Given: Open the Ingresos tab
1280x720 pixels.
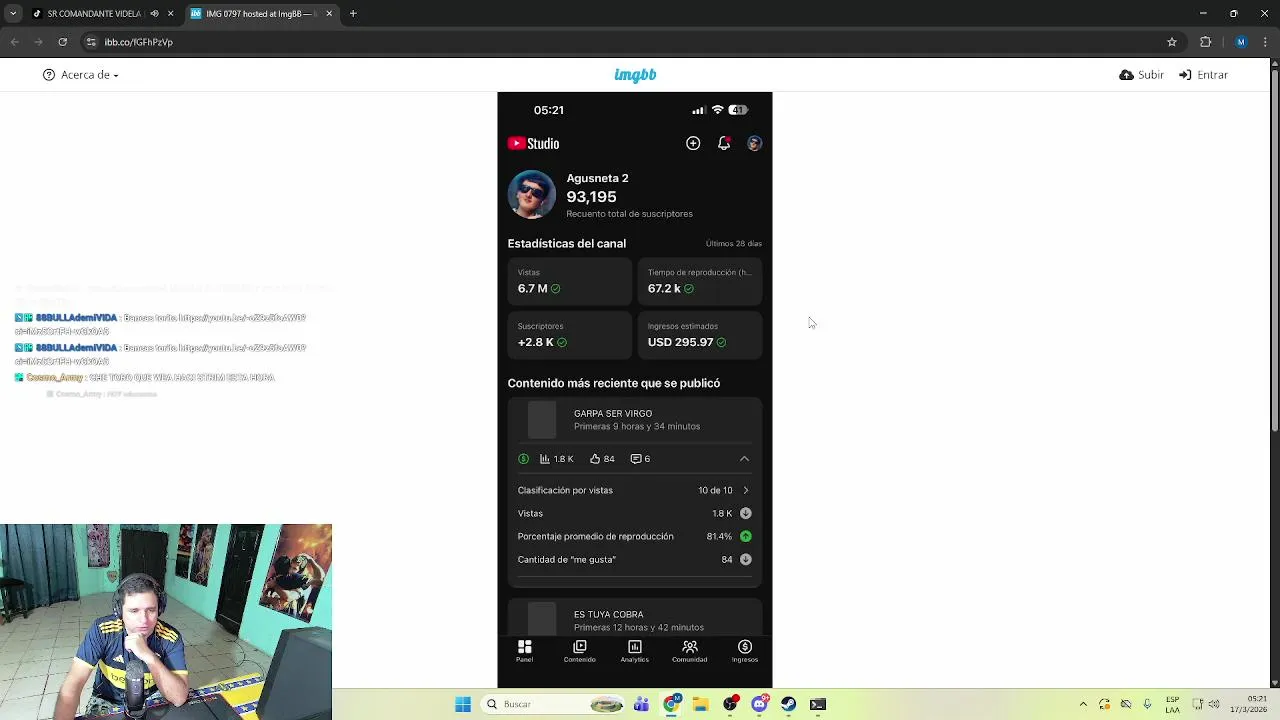Looking at the screenshot, I should (744, 651).
